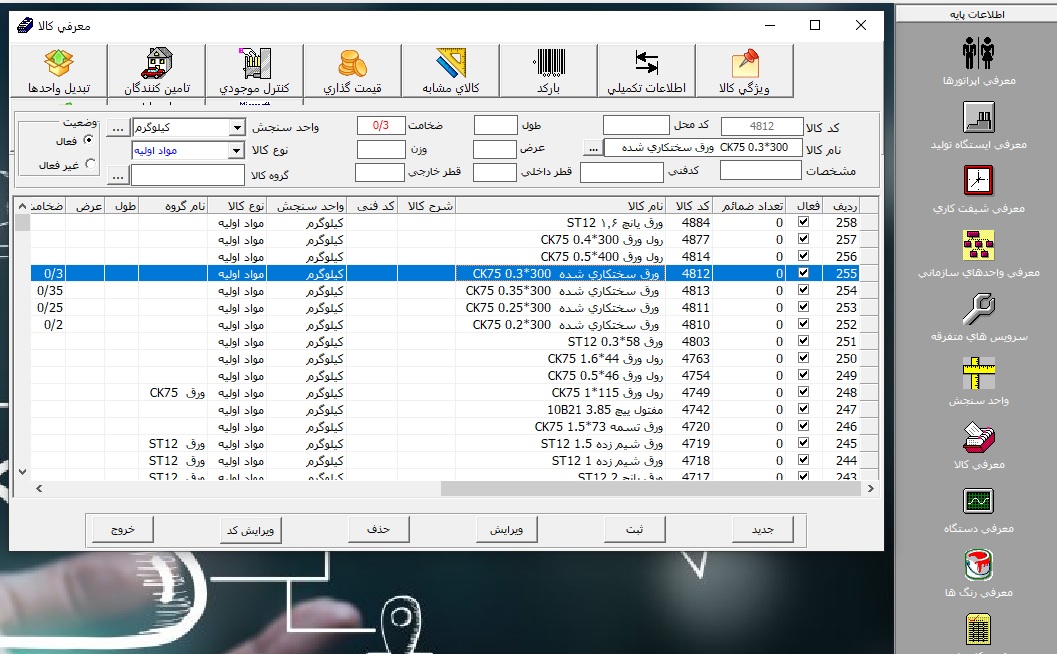
Task: Sort by the نام گروه column header
Action: [173, 206]
